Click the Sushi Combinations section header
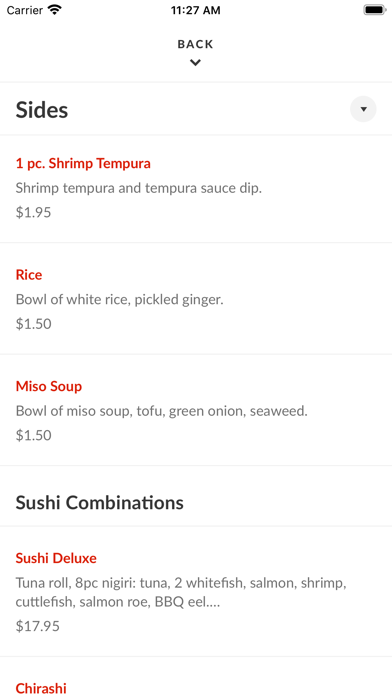This screenshot has width=392, height=696. click(99, 502)
